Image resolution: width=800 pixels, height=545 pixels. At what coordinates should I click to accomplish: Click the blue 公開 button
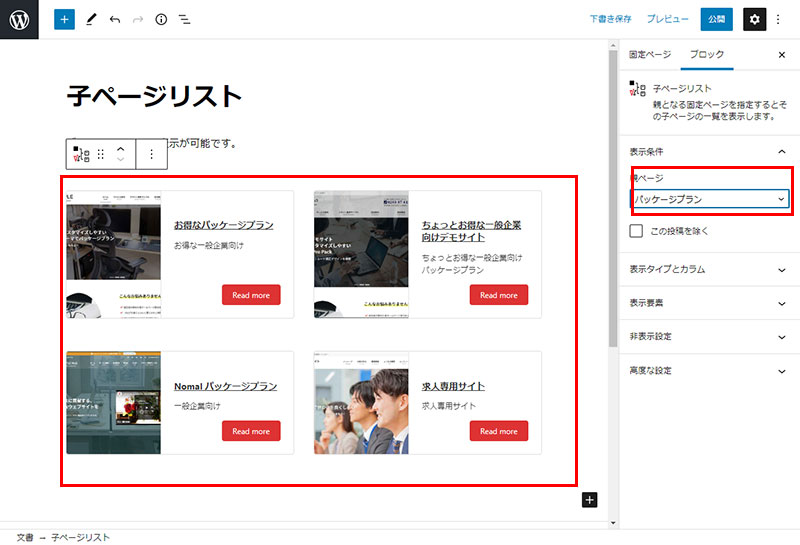tap(717, 19)
